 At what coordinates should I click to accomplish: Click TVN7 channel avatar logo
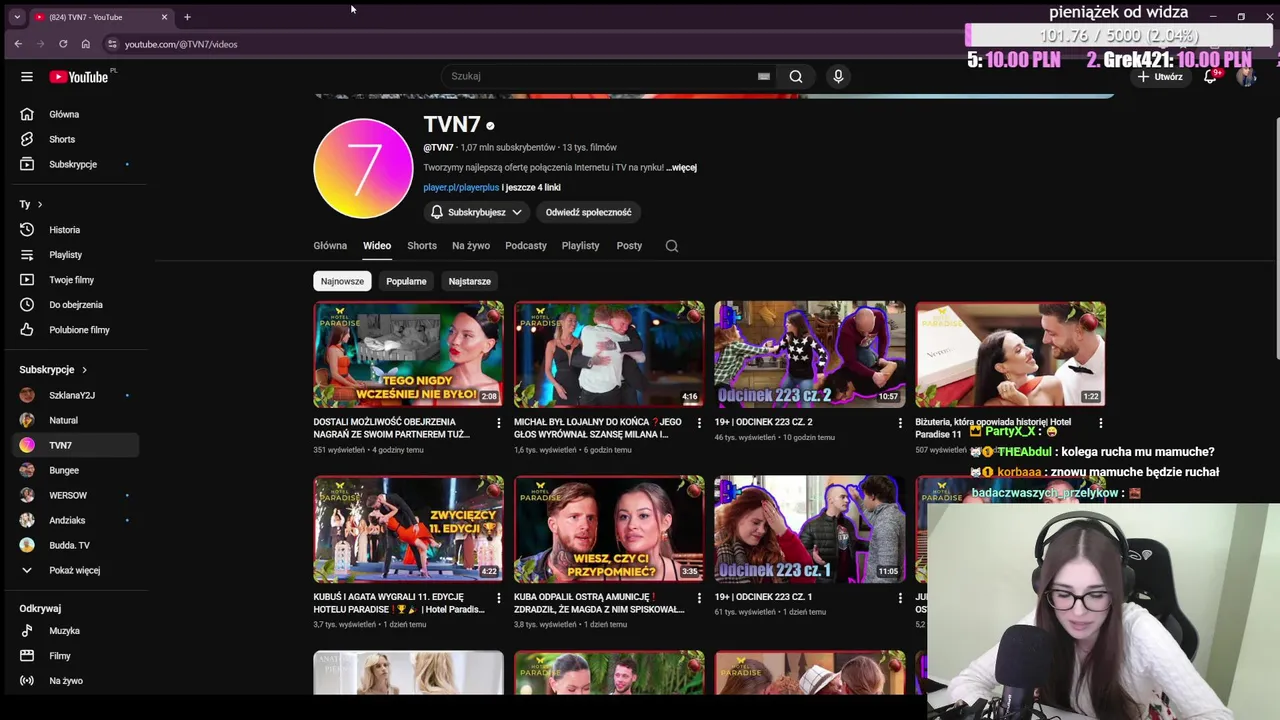click(x=363, y=168)
